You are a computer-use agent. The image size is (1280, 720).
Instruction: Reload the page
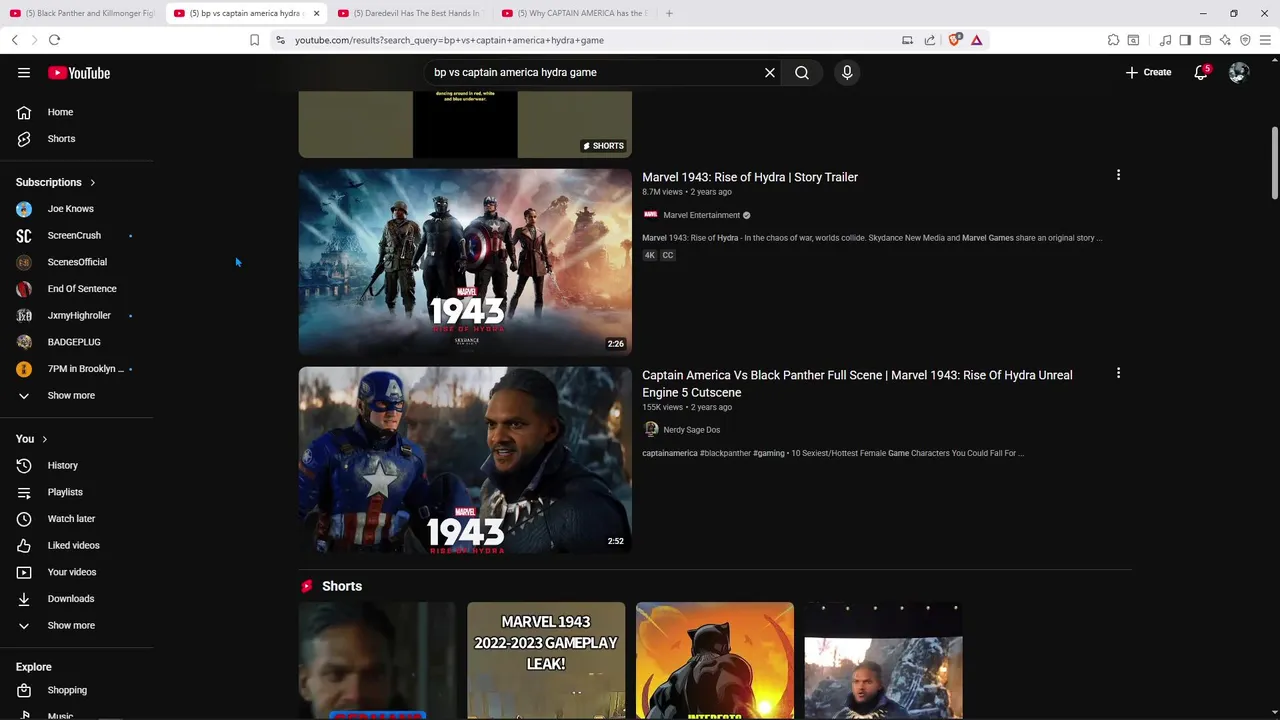[x=54, y=40]
